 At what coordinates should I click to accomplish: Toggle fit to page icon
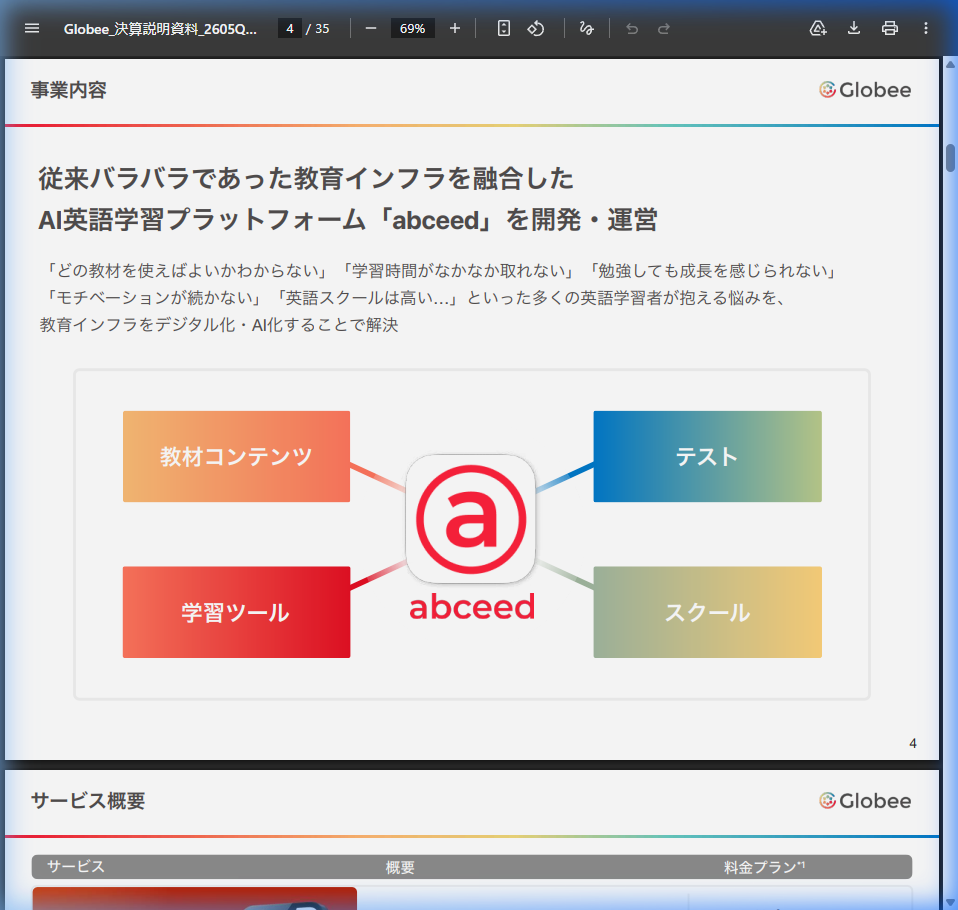[x=504, y=28]
